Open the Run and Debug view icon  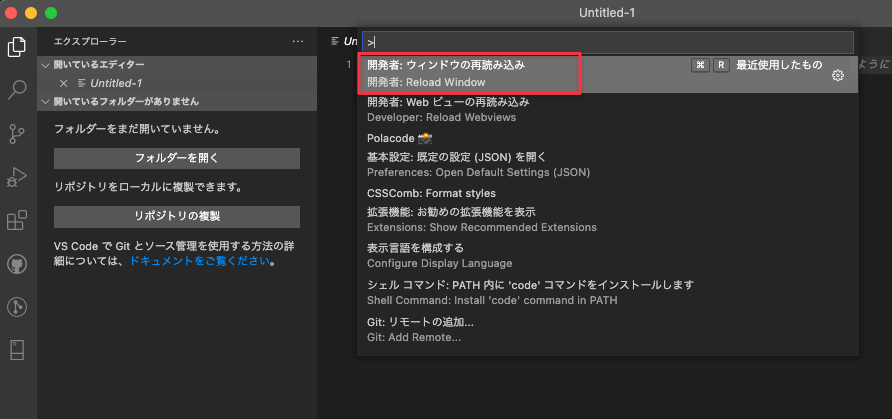click(x=17, y=177)
